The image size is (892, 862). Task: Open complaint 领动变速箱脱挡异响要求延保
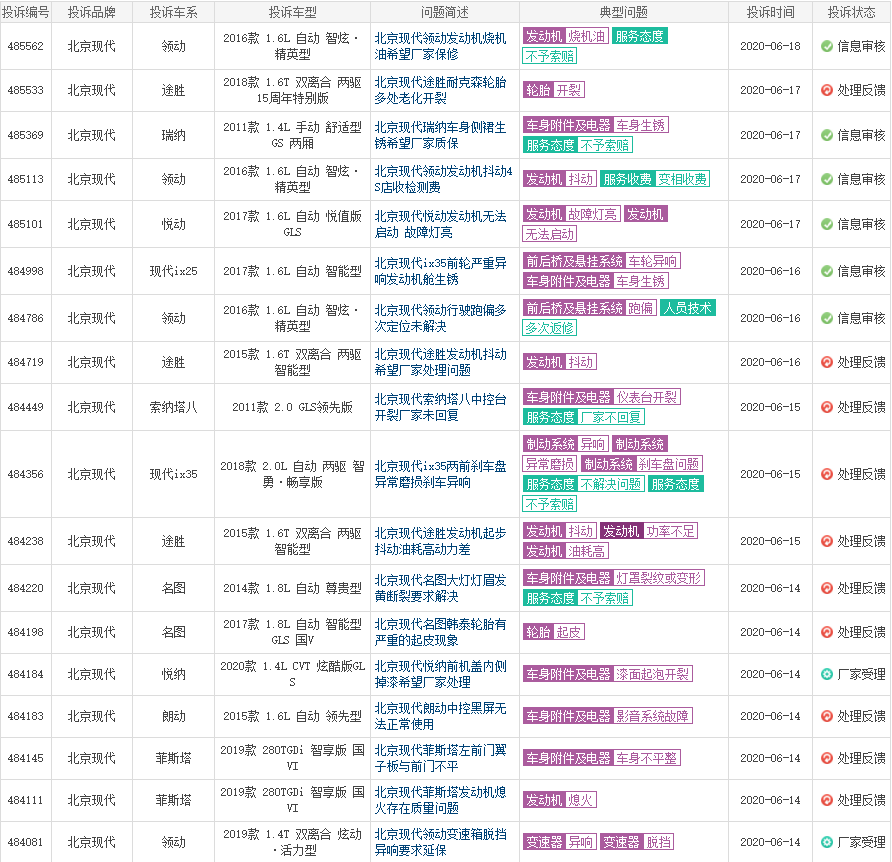point(440,842)
